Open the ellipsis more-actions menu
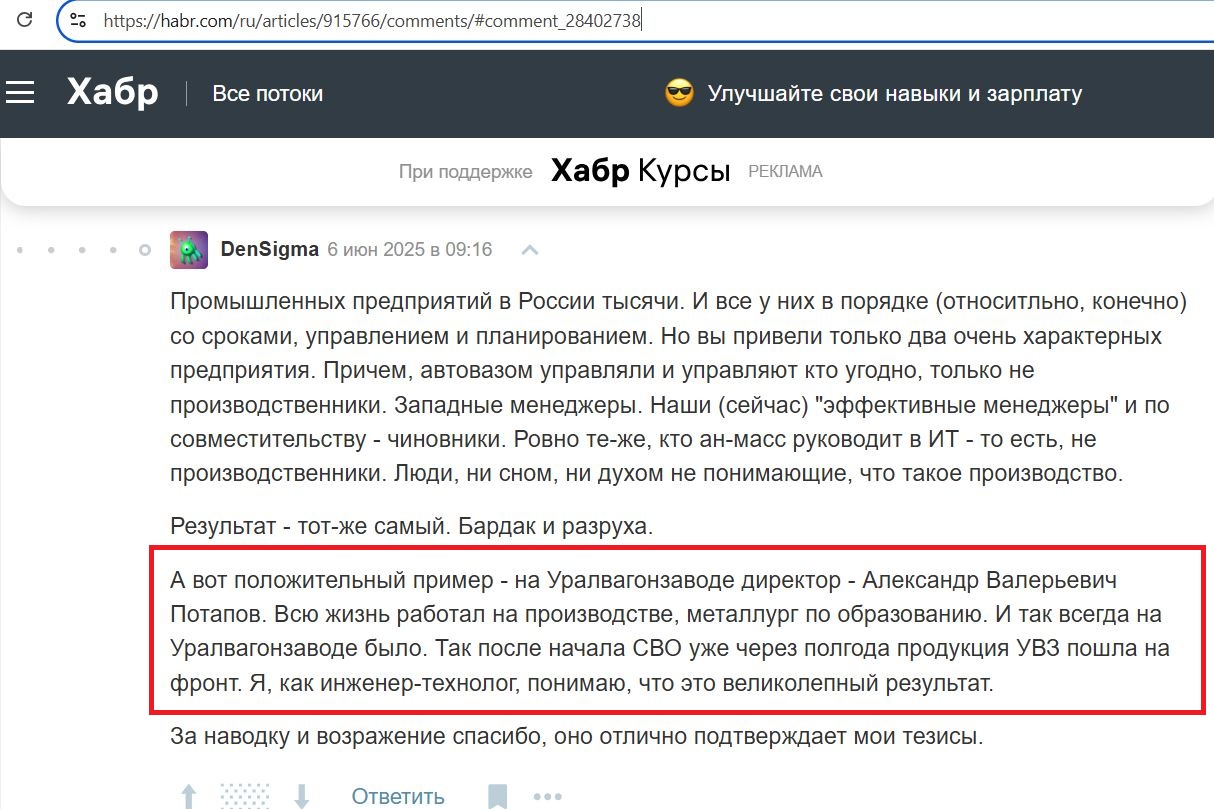The image size is (1214, 809). point(548,795)
